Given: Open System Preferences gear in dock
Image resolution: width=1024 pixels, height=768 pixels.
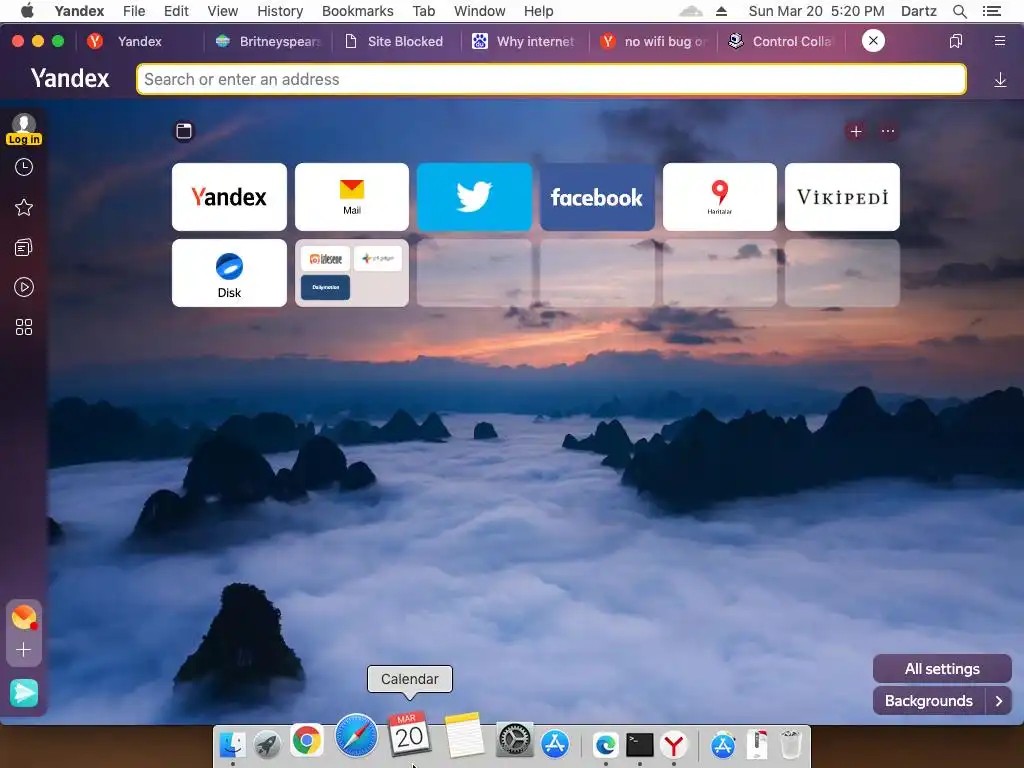Looking at the screenshot, I should pyautogui.click(x=515, y=740).
